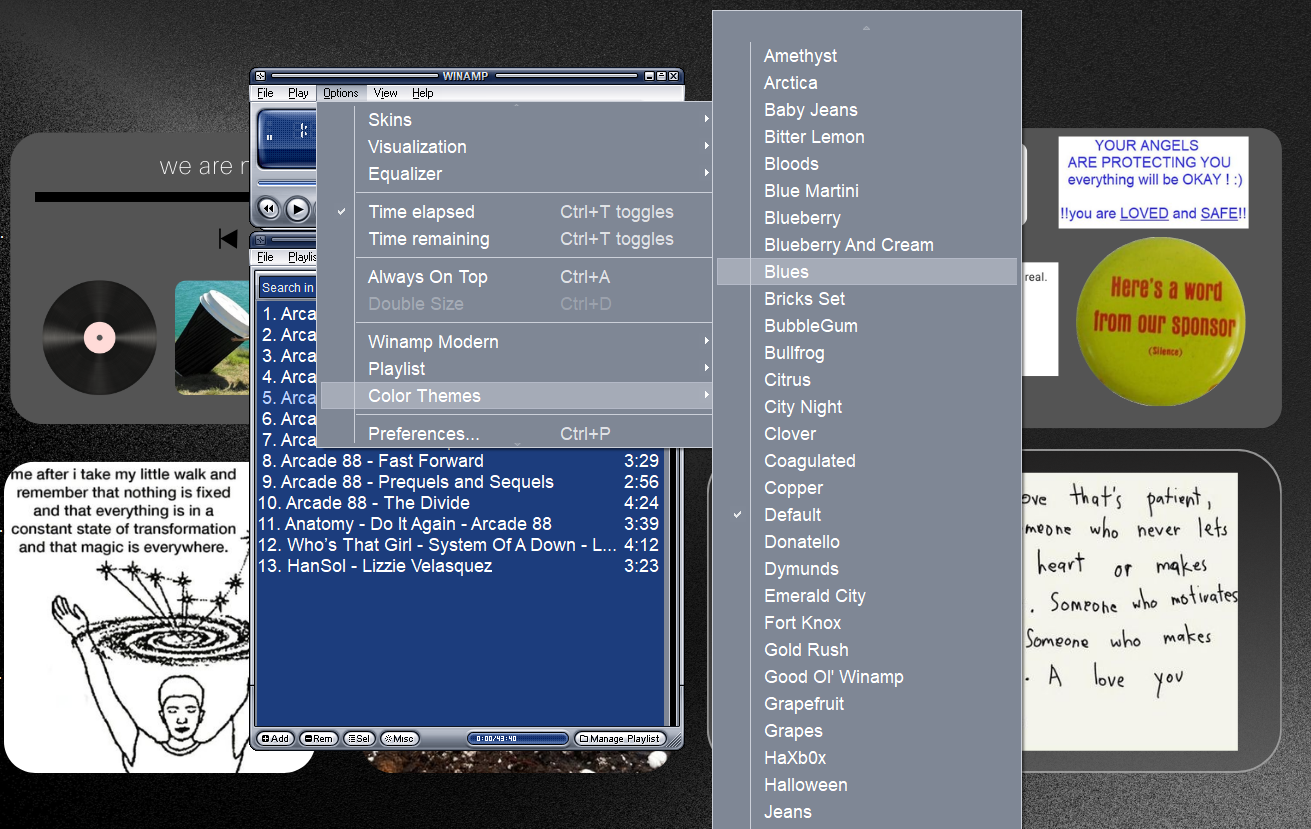Select track 8 Arcade 88 - Fast Forward

click(x=460, y=461)
